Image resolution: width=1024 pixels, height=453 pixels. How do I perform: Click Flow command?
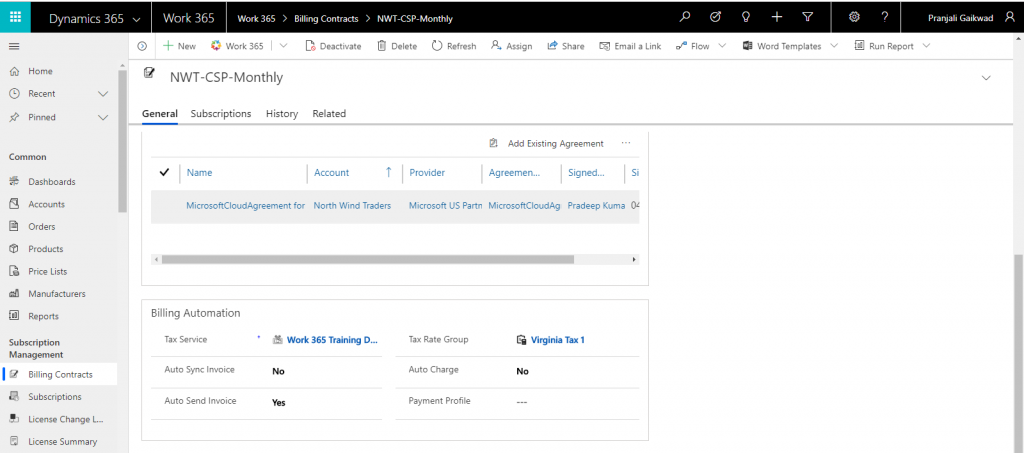[x=693, y=46]
